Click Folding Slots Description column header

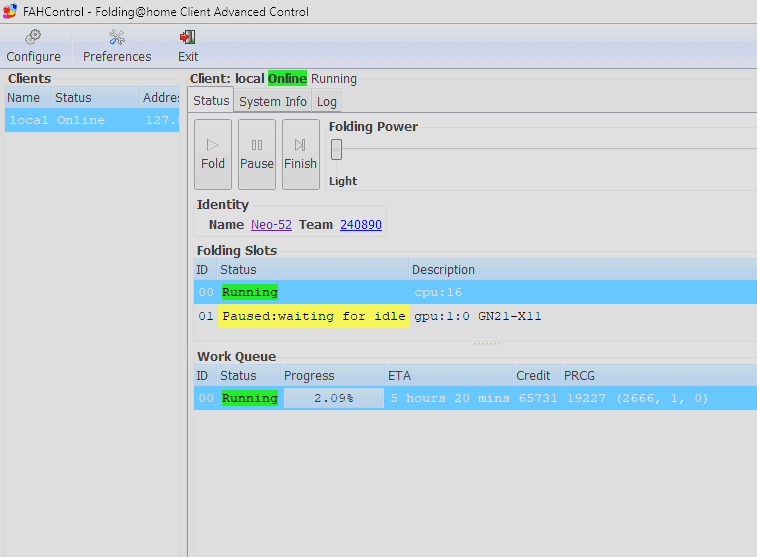coord(583,269)
